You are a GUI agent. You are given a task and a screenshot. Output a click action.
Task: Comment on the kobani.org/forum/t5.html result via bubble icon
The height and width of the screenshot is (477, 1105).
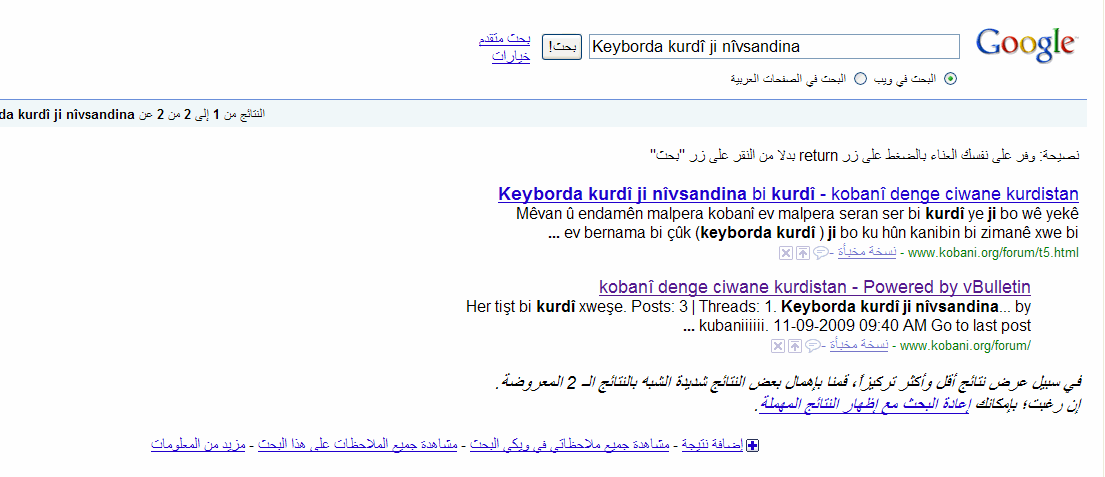[821, 253]
